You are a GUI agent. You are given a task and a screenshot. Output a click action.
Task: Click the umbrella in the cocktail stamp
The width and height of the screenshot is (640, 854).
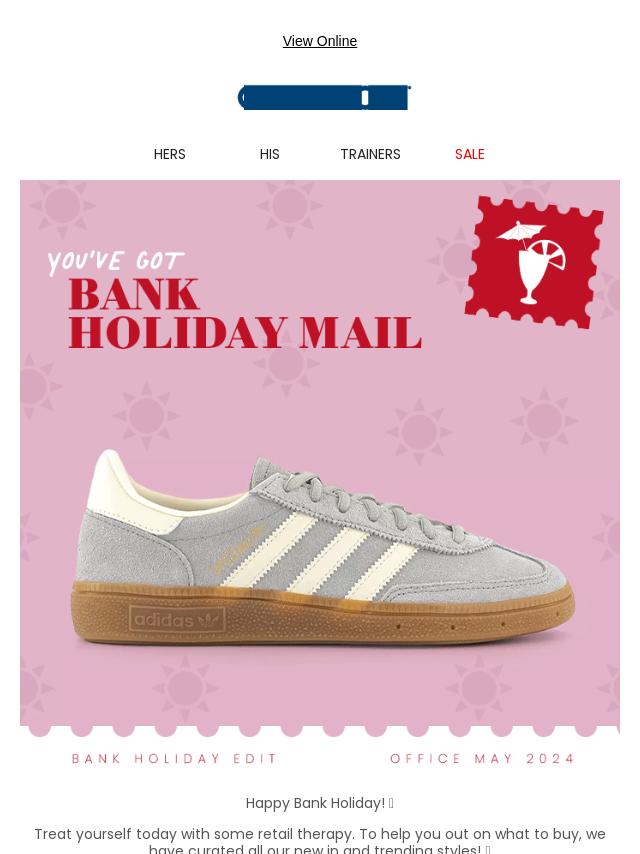tap(520, 233)
